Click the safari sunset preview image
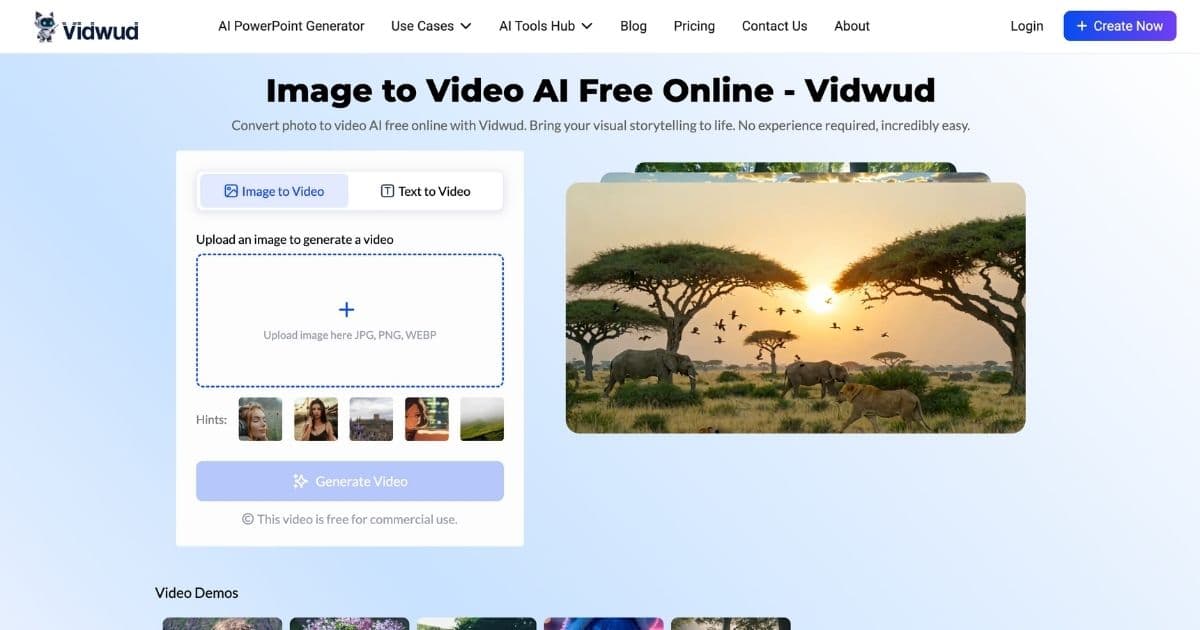 click(x=795, y=307)
